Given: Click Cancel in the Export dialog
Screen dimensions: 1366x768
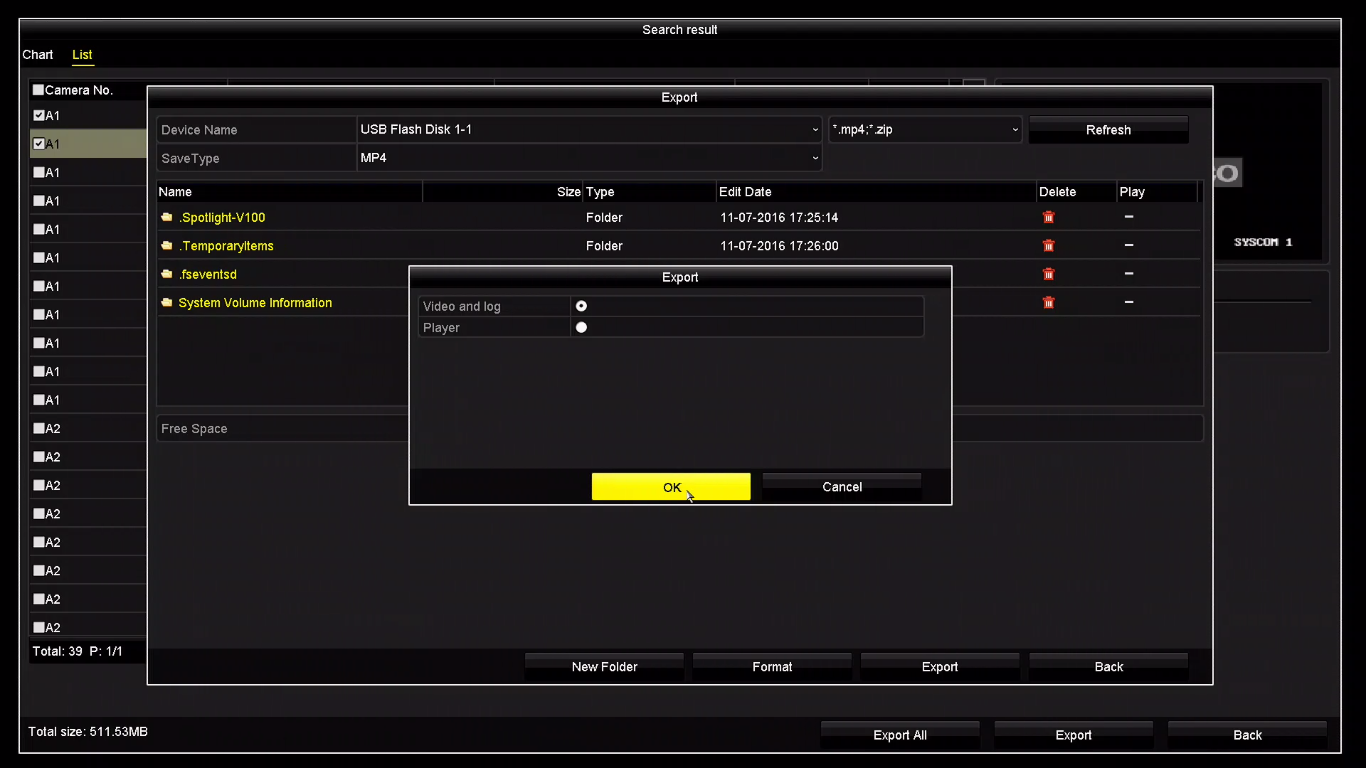Looking at the screenshot, I should [x=842, y=487].
